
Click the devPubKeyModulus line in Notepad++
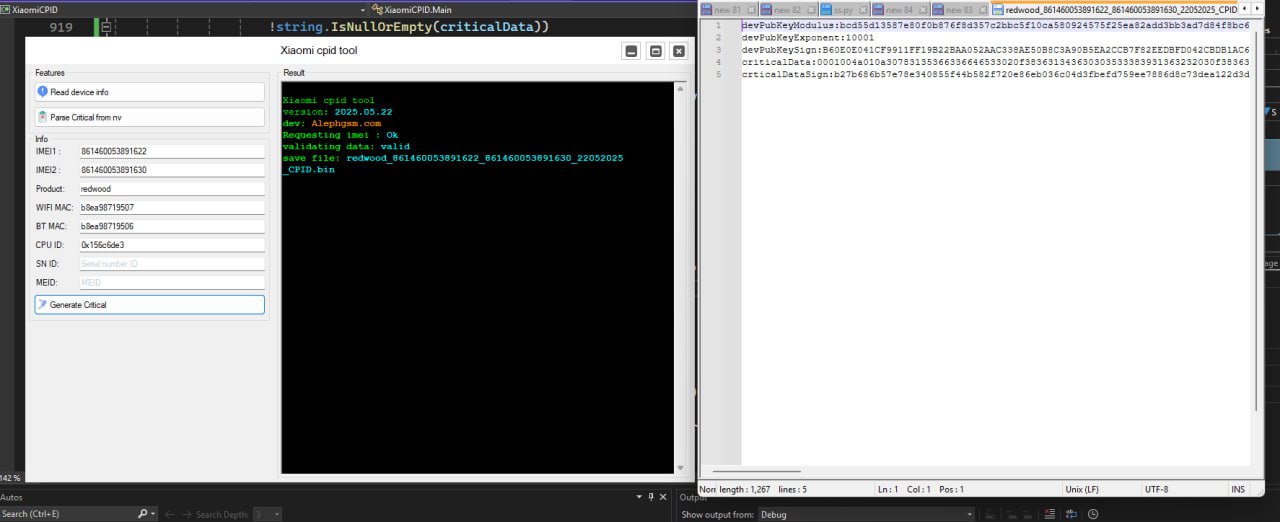pyautogui.click(x=995, y=24)
